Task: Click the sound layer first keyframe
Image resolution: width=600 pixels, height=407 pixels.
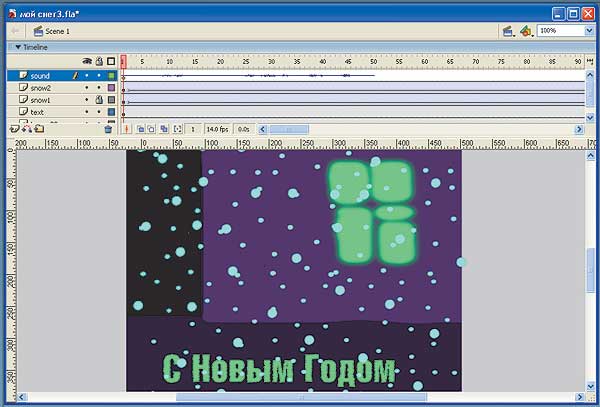Action: point(123,76)
